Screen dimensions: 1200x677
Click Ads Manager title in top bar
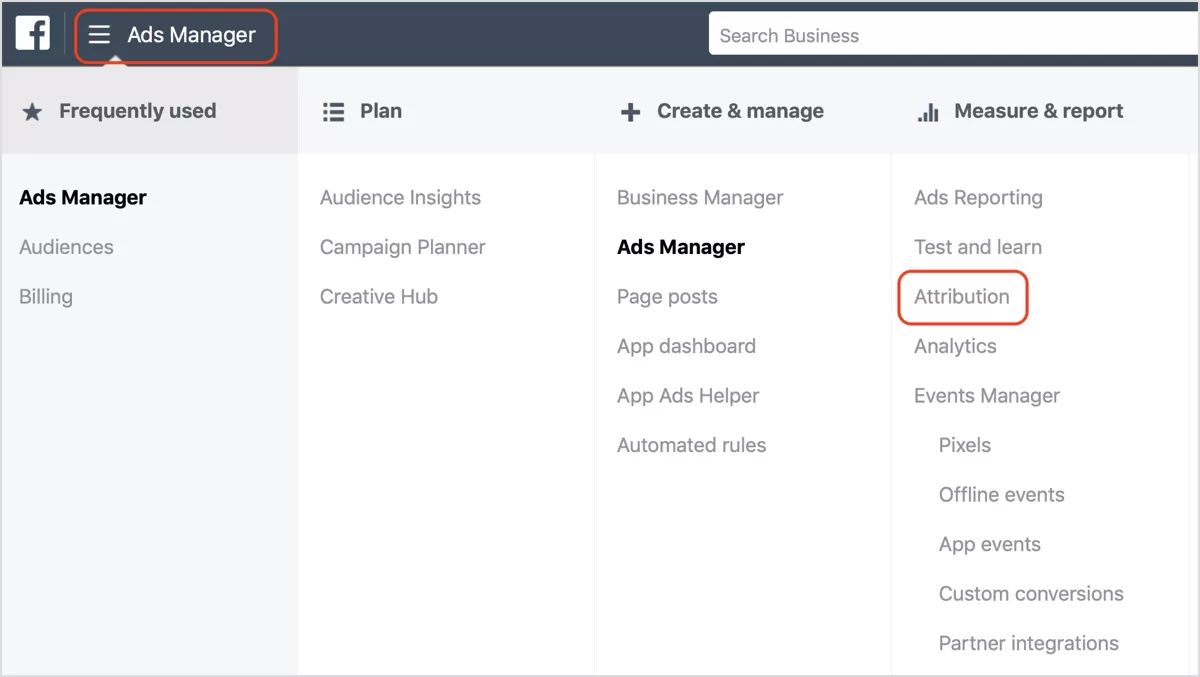(192, 35)
